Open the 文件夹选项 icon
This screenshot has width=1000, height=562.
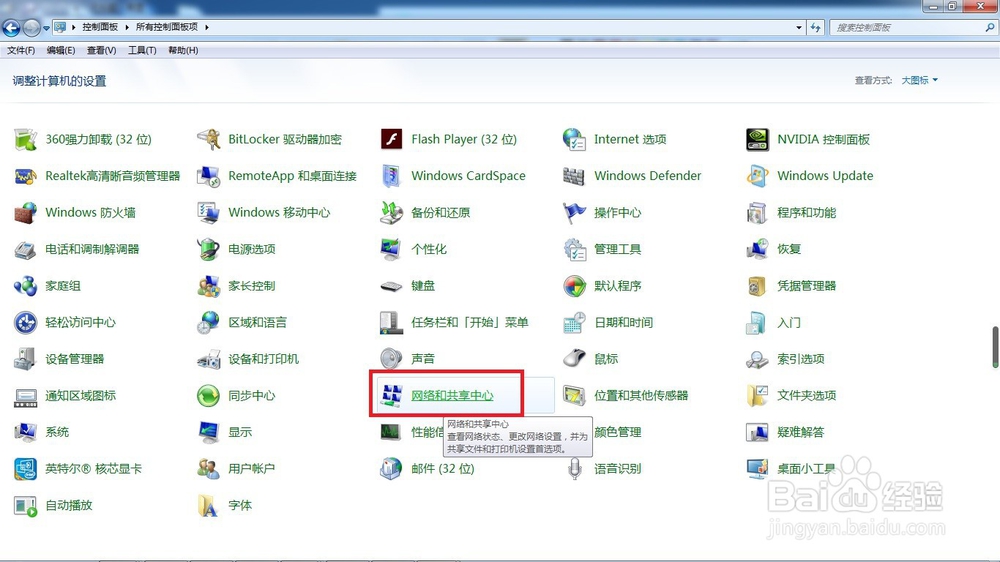click(757, 396)
